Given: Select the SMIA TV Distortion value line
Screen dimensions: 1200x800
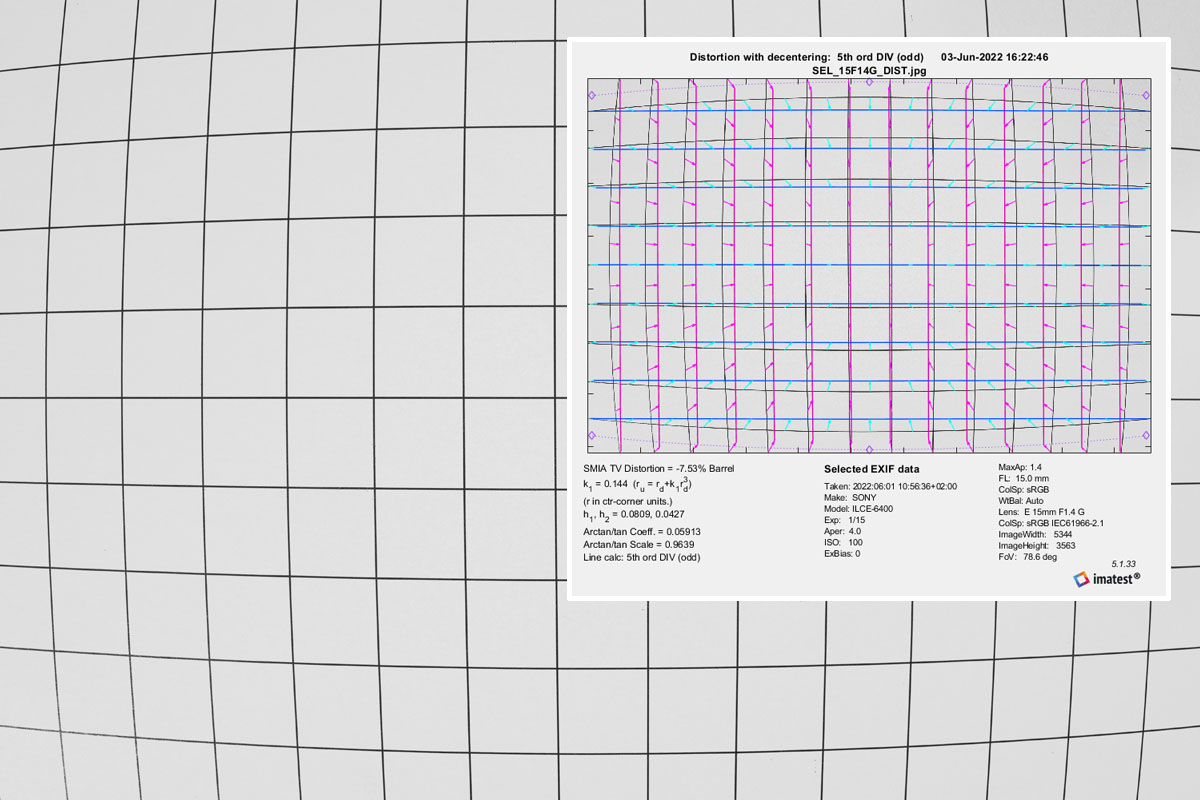Looking at the screenshot, I should [x=659, y=468].
